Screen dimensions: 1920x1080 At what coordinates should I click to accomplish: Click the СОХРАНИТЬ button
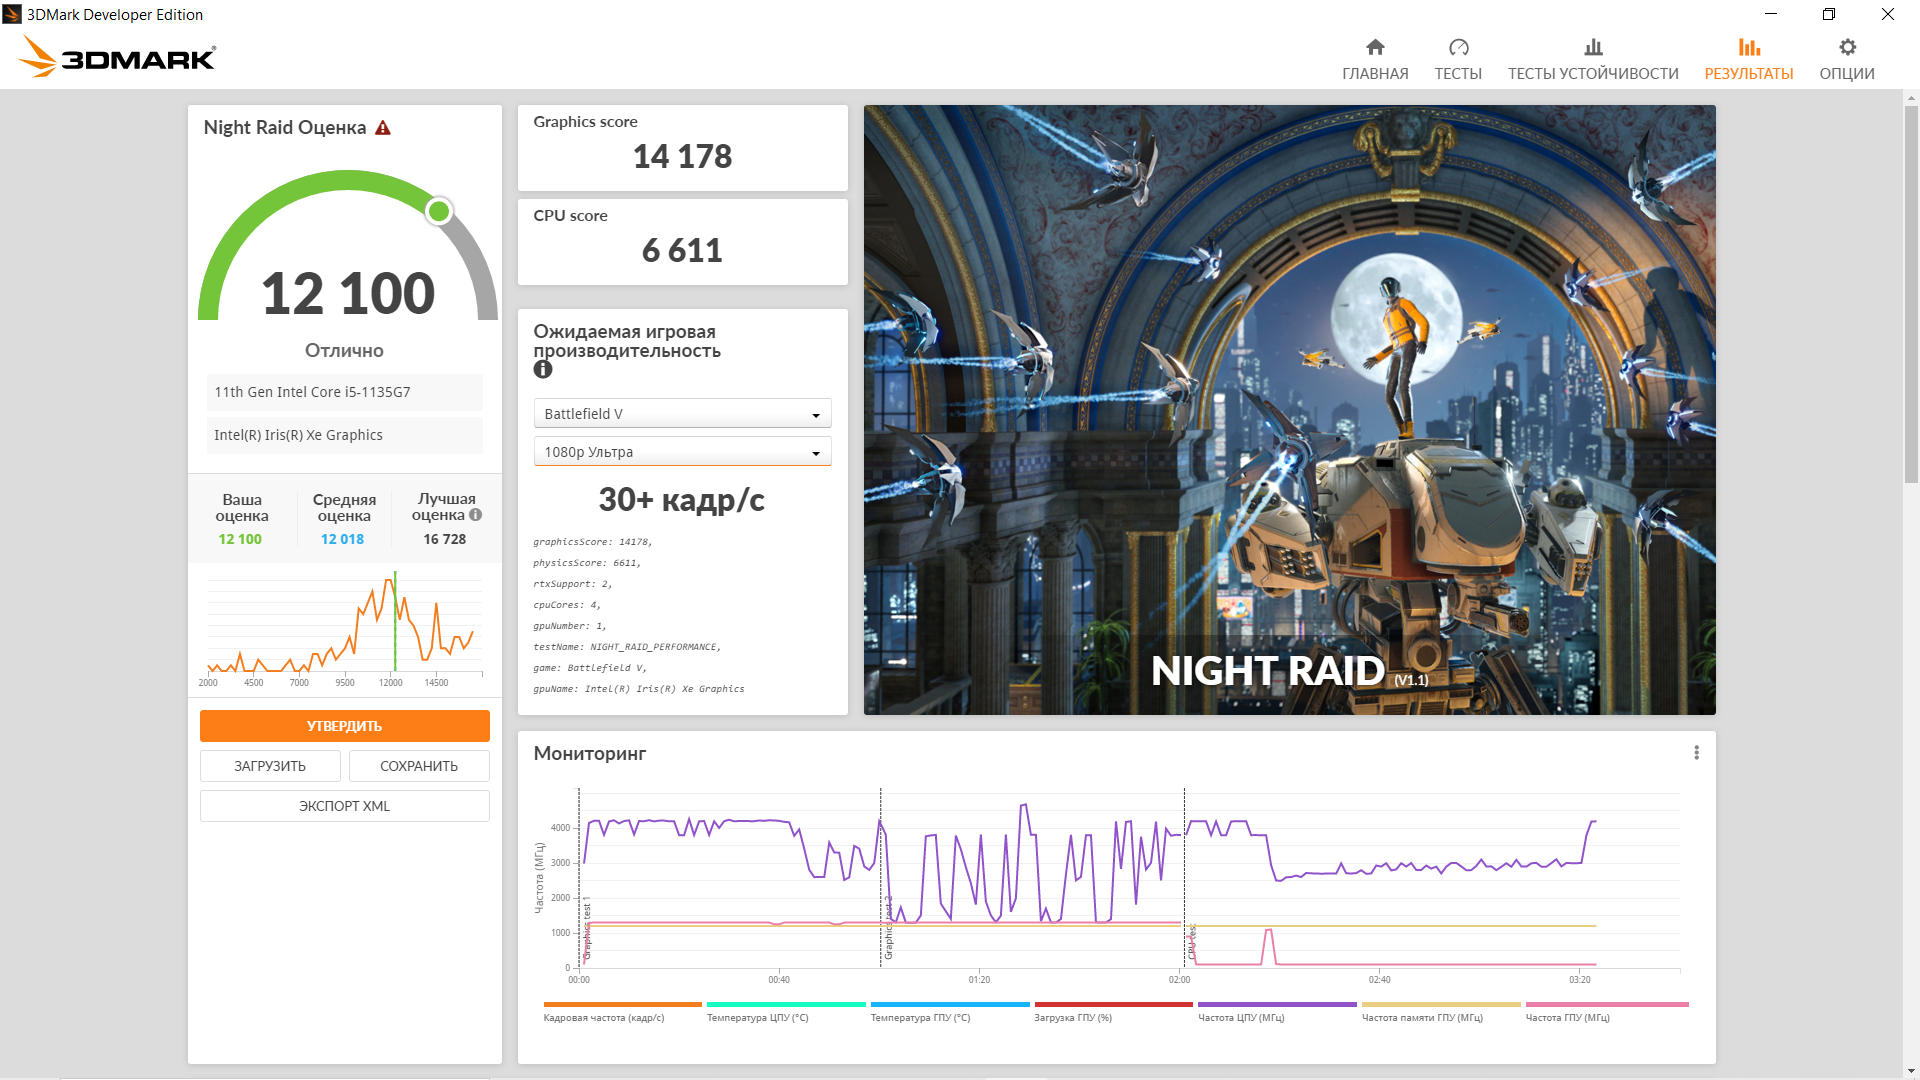[419, 766]
